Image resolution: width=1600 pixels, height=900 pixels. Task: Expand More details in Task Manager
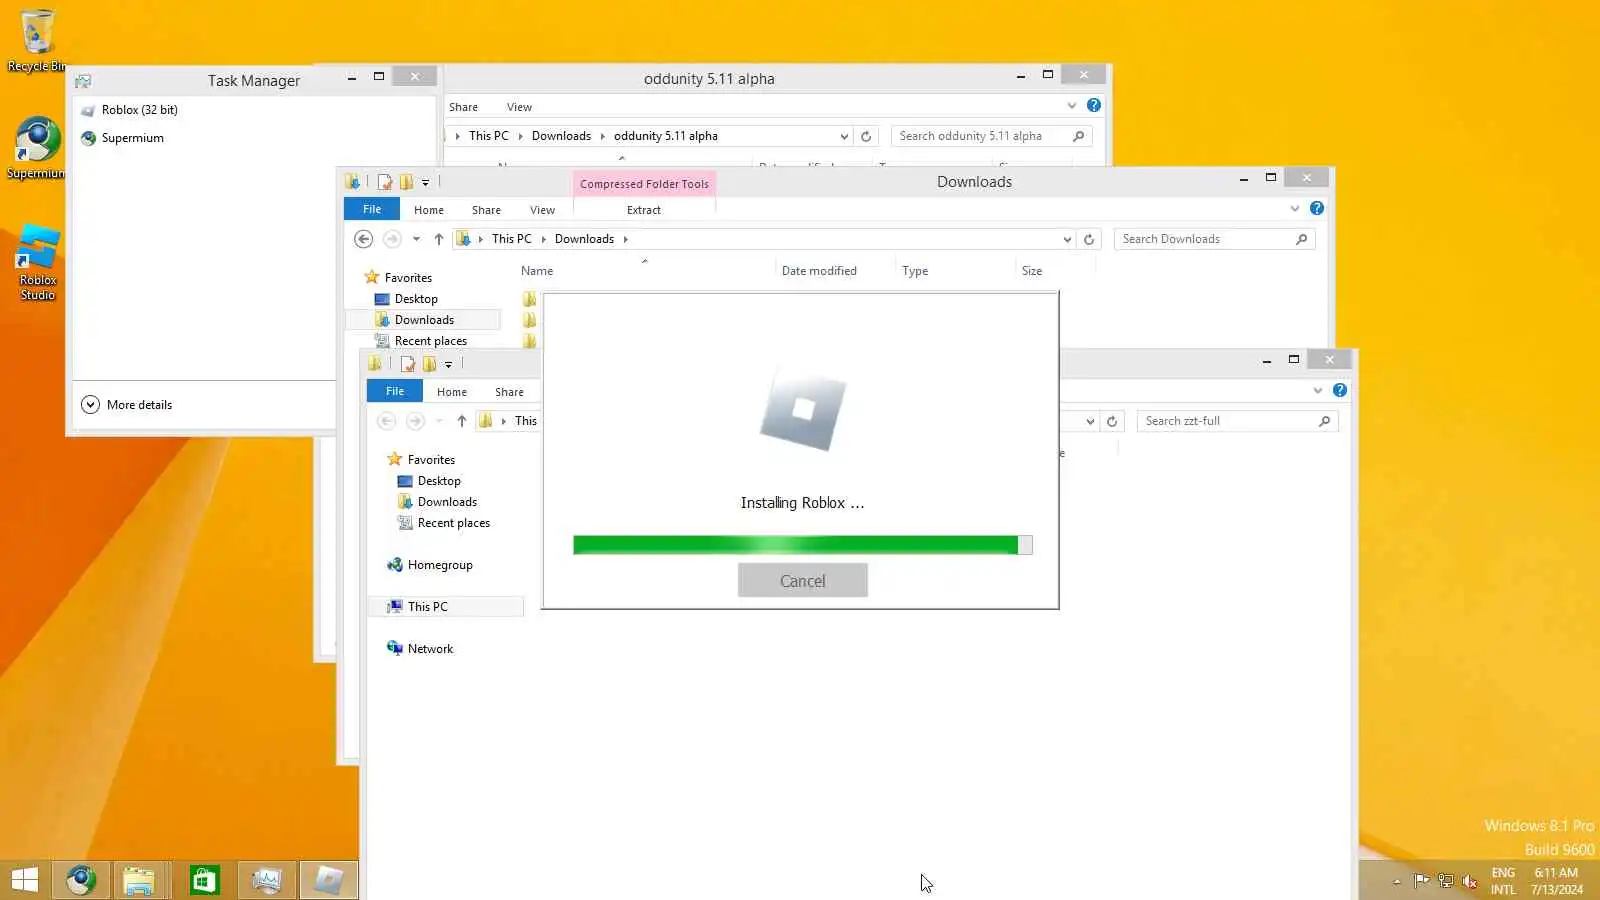[x=127, y=405]
